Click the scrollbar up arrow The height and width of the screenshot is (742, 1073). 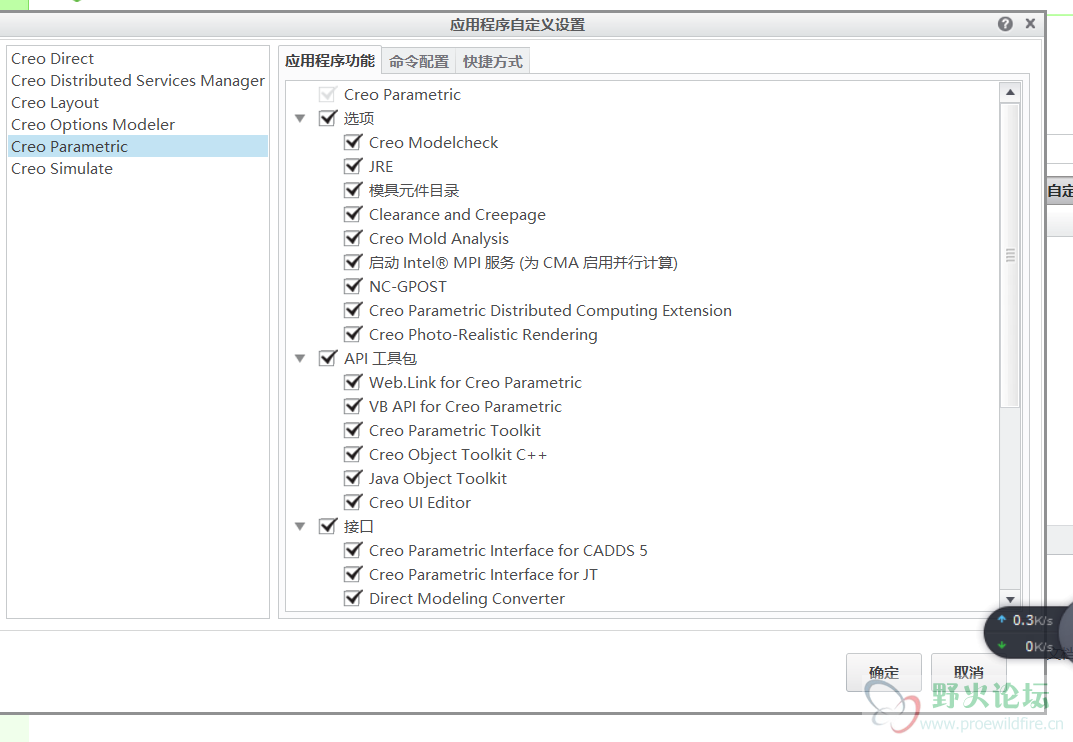click(1010, 92)
